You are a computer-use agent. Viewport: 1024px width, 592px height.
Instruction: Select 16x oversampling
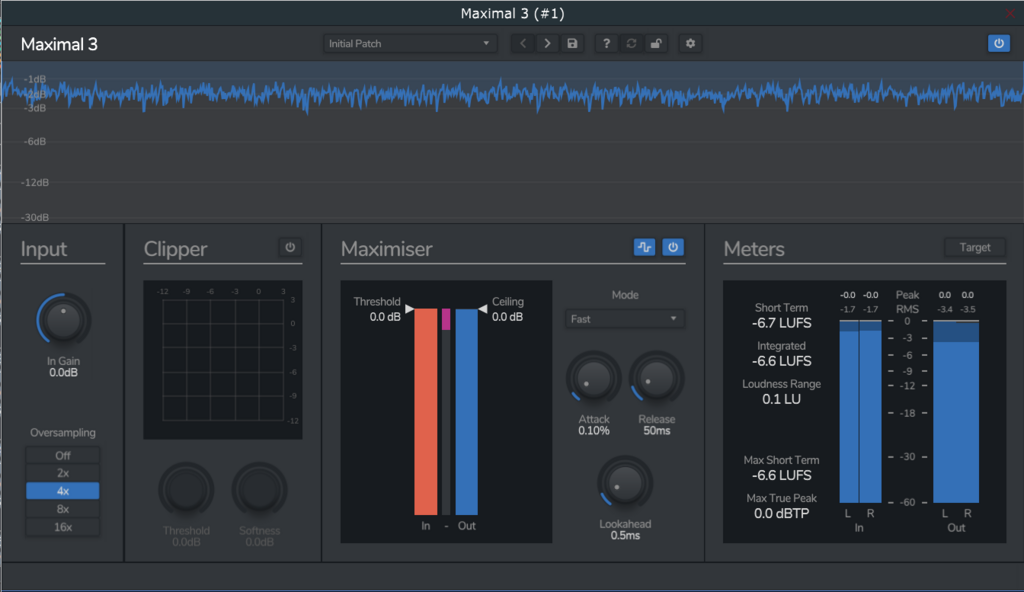point(63,527)
